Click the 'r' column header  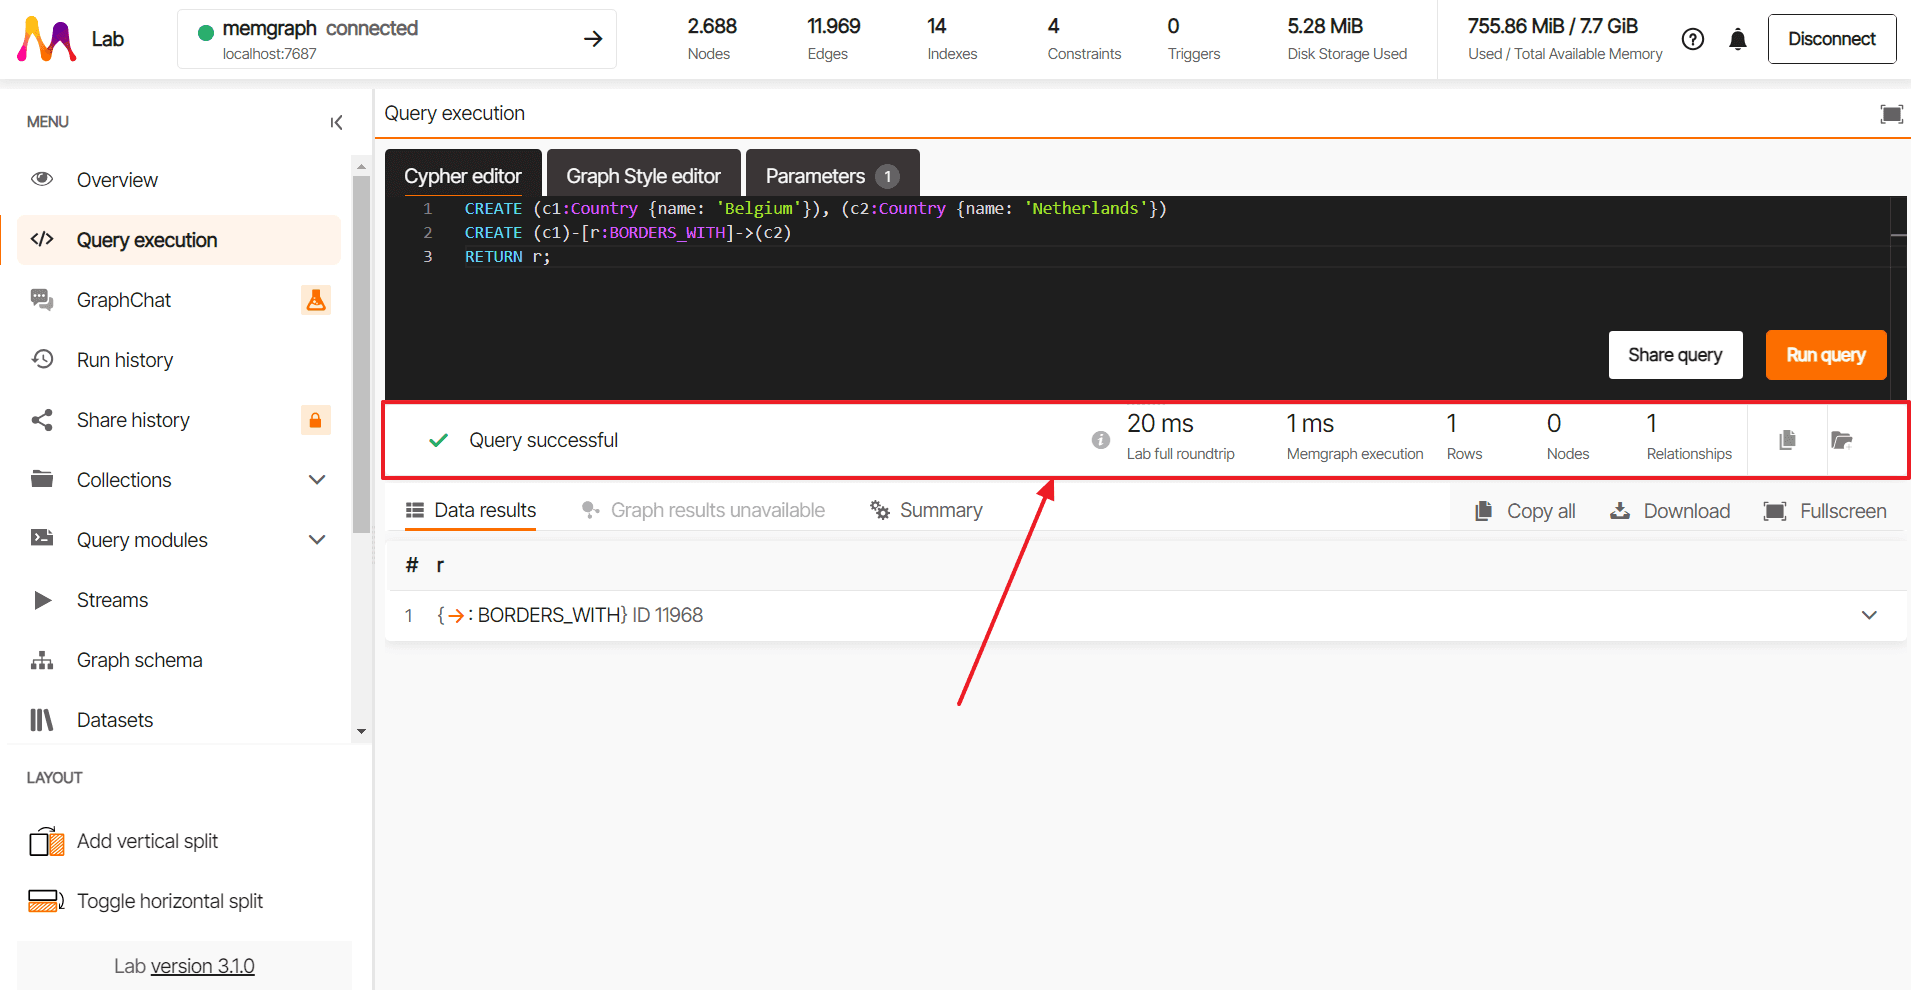coord(440,565)
